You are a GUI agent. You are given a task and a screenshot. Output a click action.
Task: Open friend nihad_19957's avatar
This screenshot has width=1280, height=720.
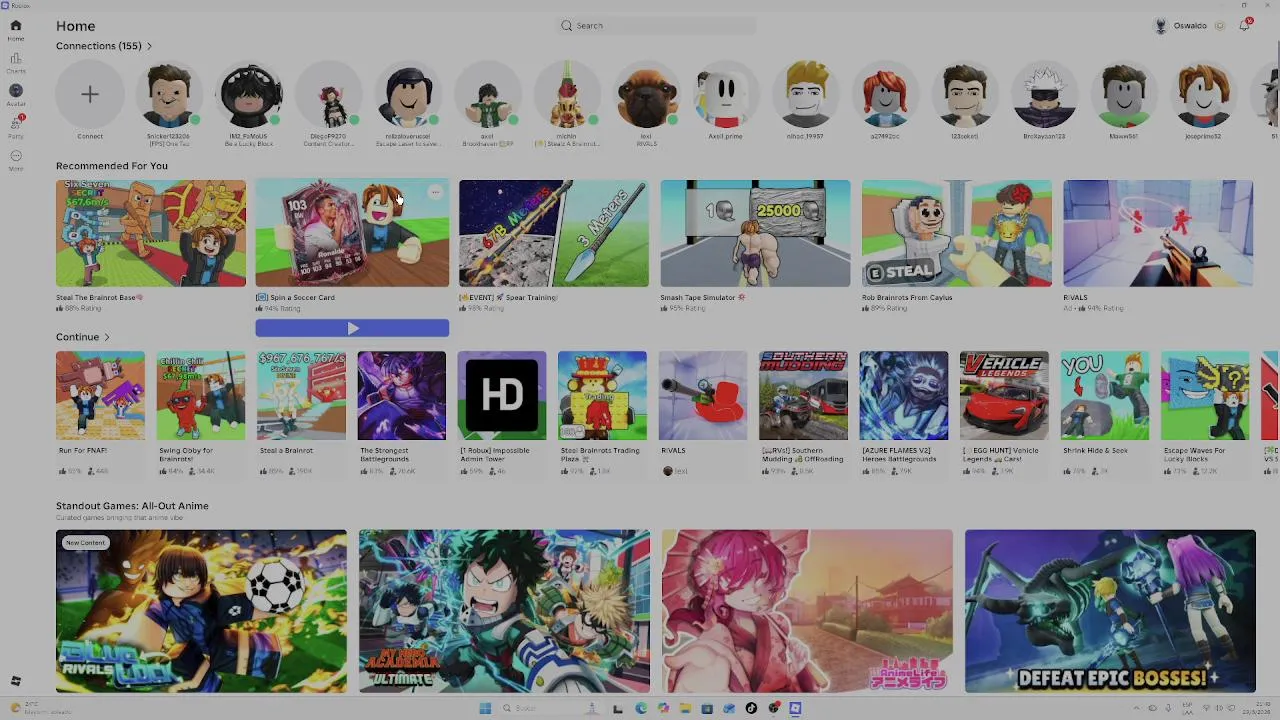[805, 94]
